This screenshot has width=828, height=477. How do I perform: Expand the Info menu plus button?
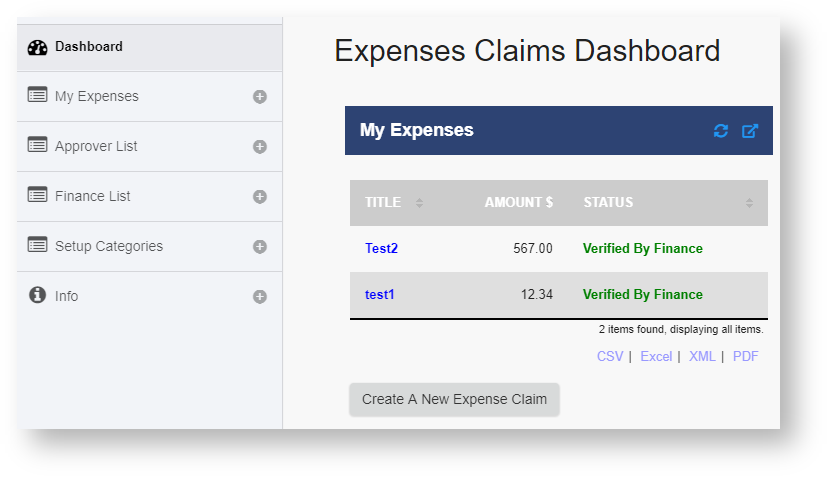point(260,297)
